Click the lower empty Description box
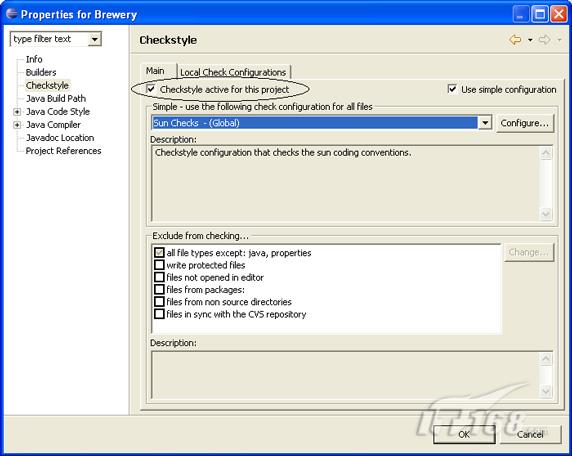This screenshot has width=572, height=456. [x=345, y=375]
